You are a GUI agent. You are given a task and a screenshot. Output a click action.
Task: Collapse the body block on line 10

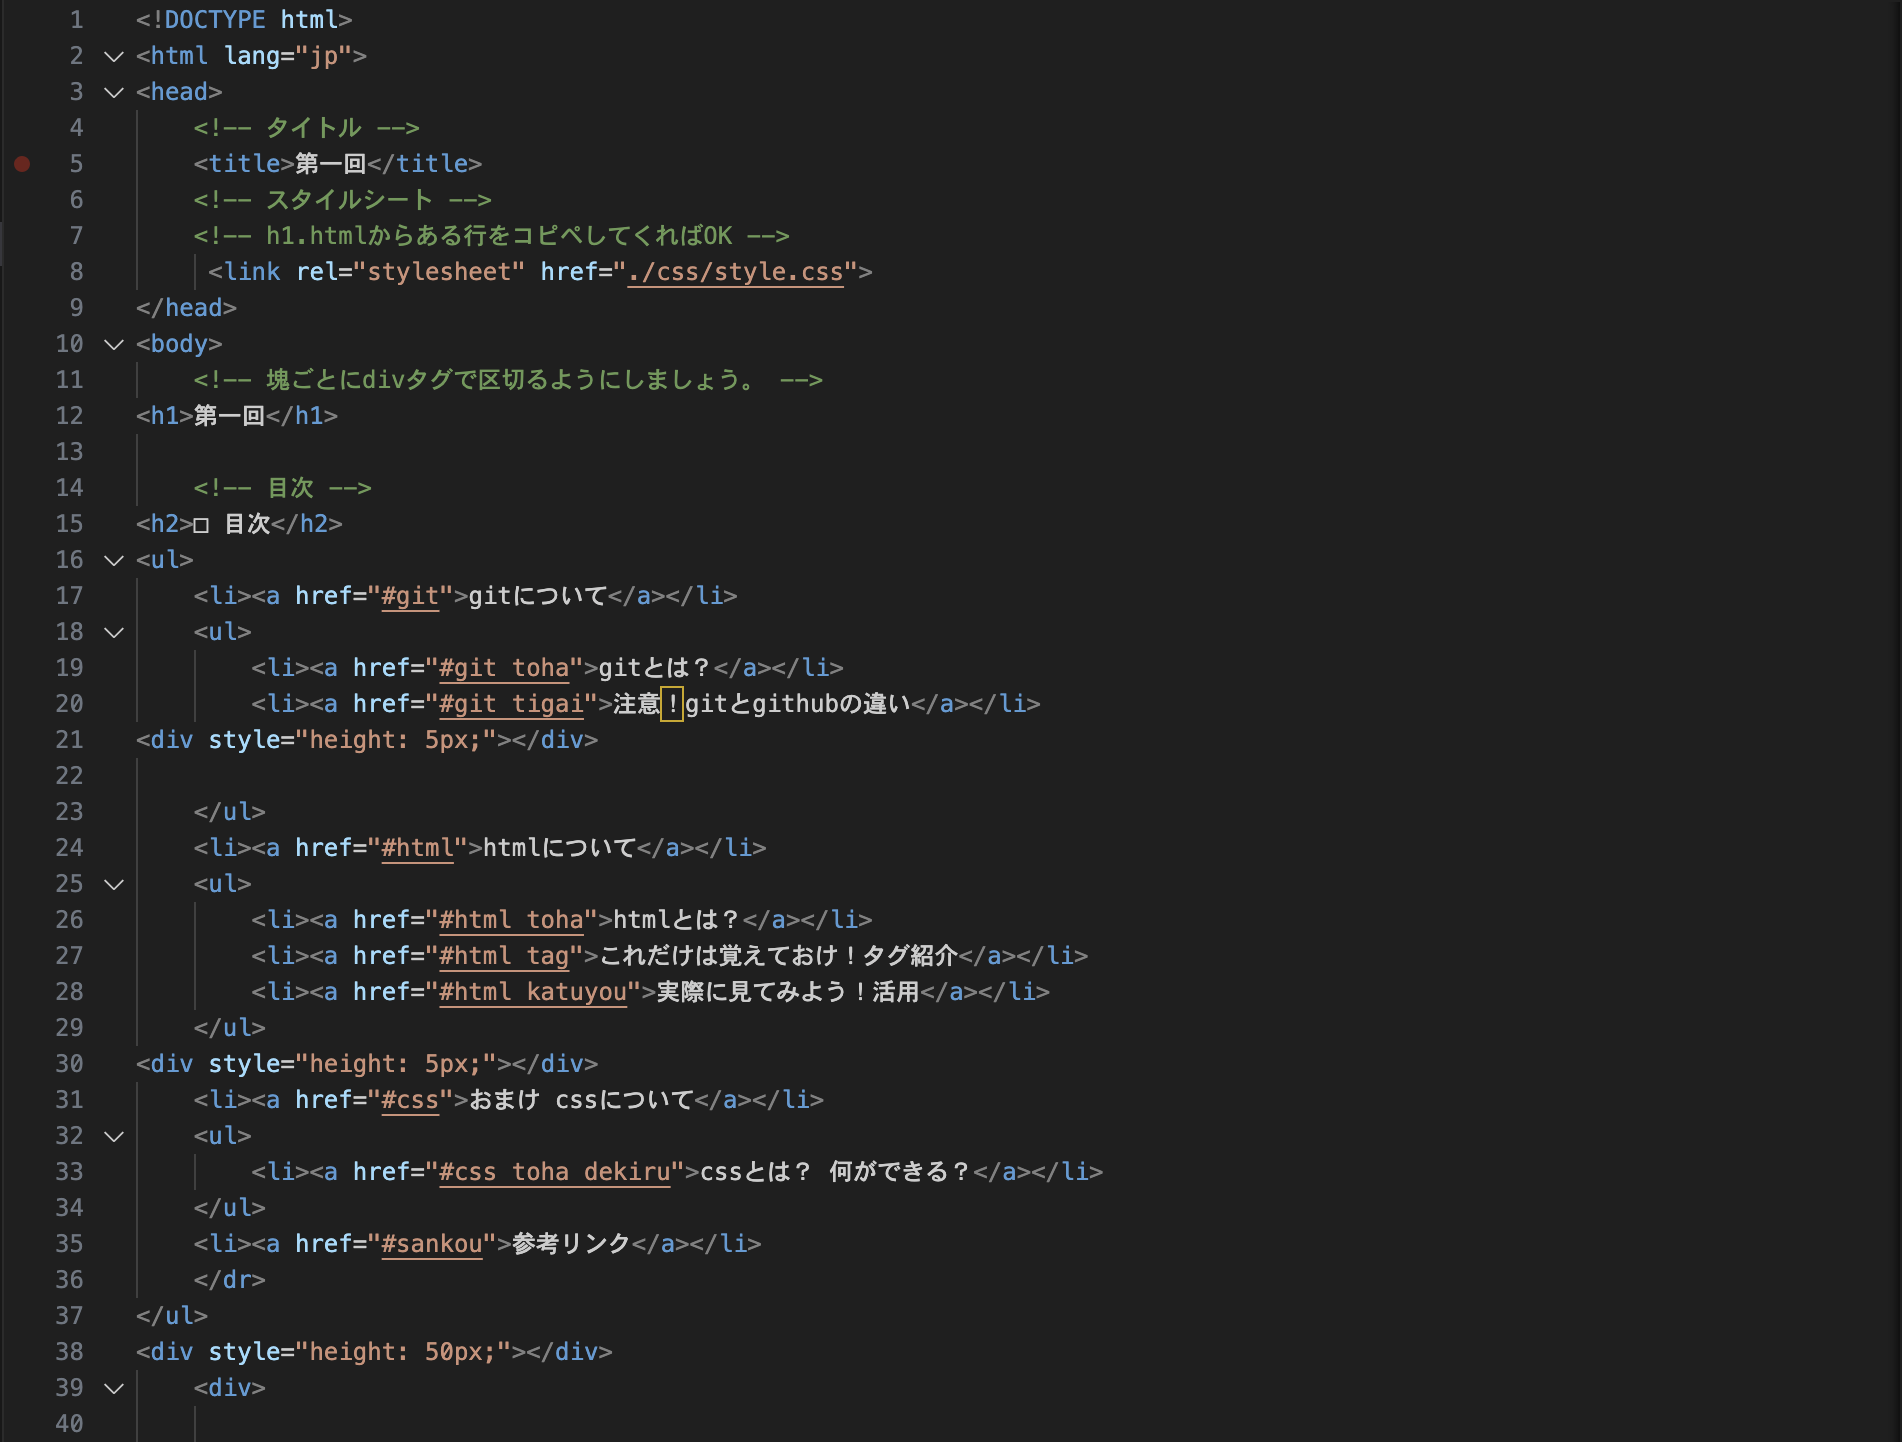click(114, 345)
